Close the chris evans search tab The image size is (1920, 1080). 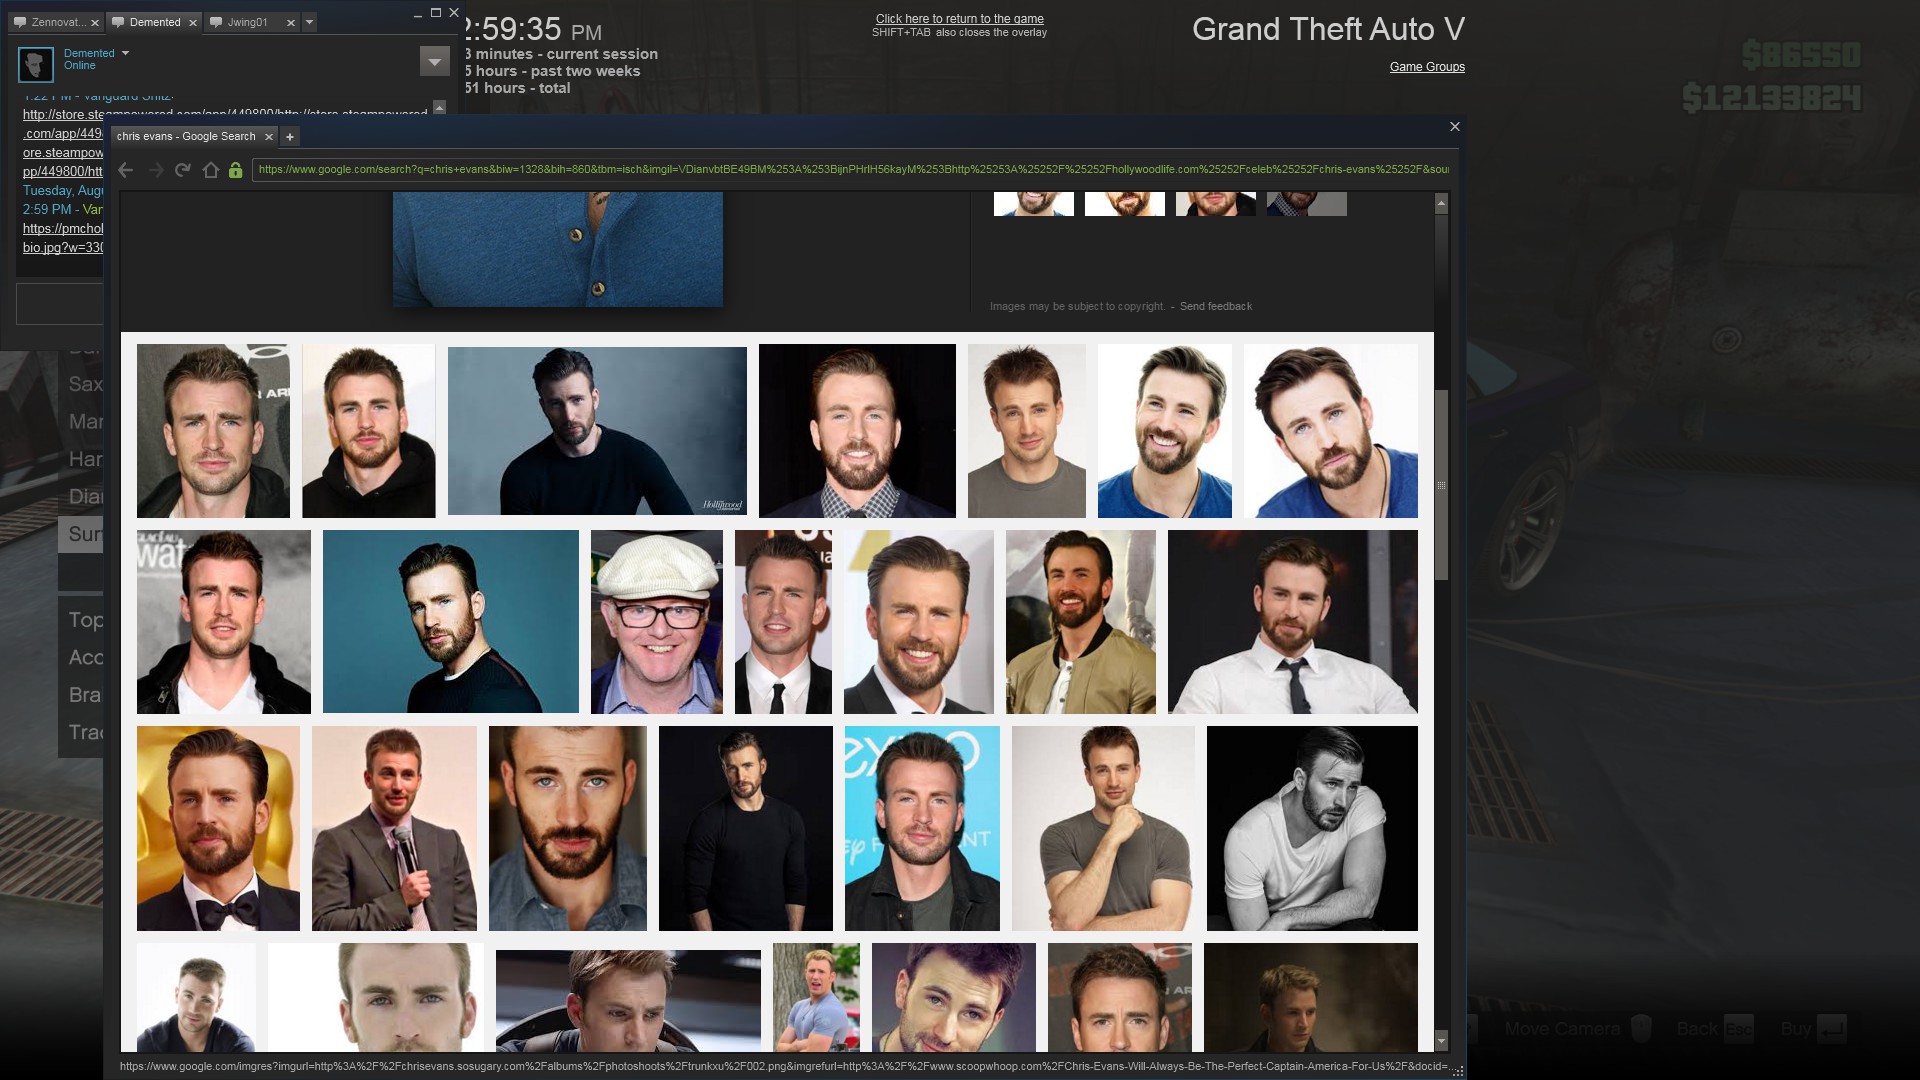pyautogui.click(x=268, y=137)
